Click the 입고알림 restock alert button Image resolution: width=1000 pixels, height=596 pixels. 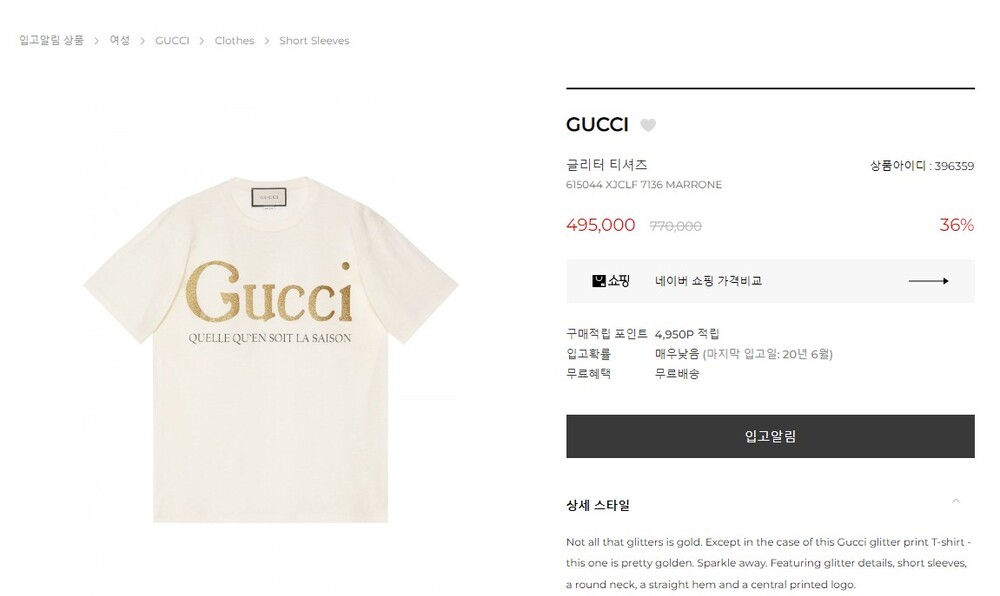coord(770,436)
